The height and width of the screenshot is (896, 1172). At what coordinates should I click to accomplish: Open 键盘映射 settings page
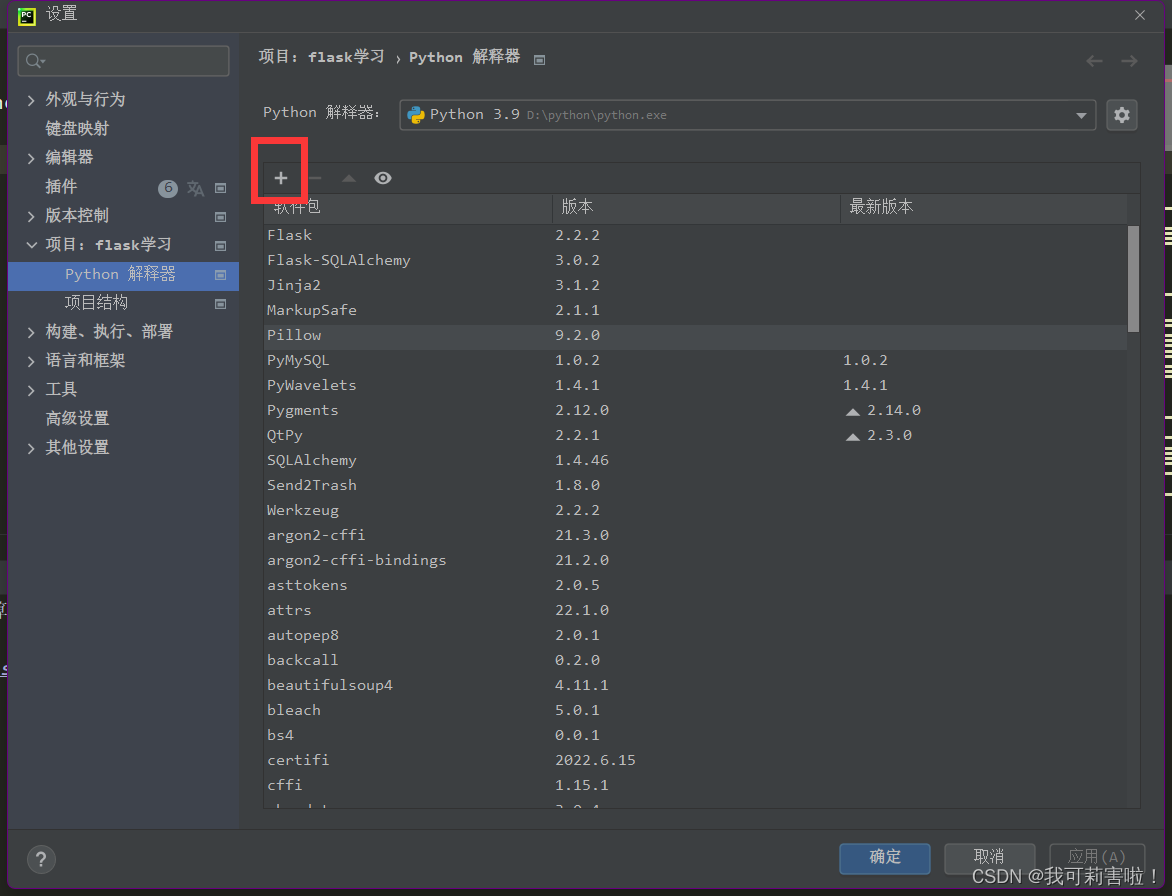[77, 129]
